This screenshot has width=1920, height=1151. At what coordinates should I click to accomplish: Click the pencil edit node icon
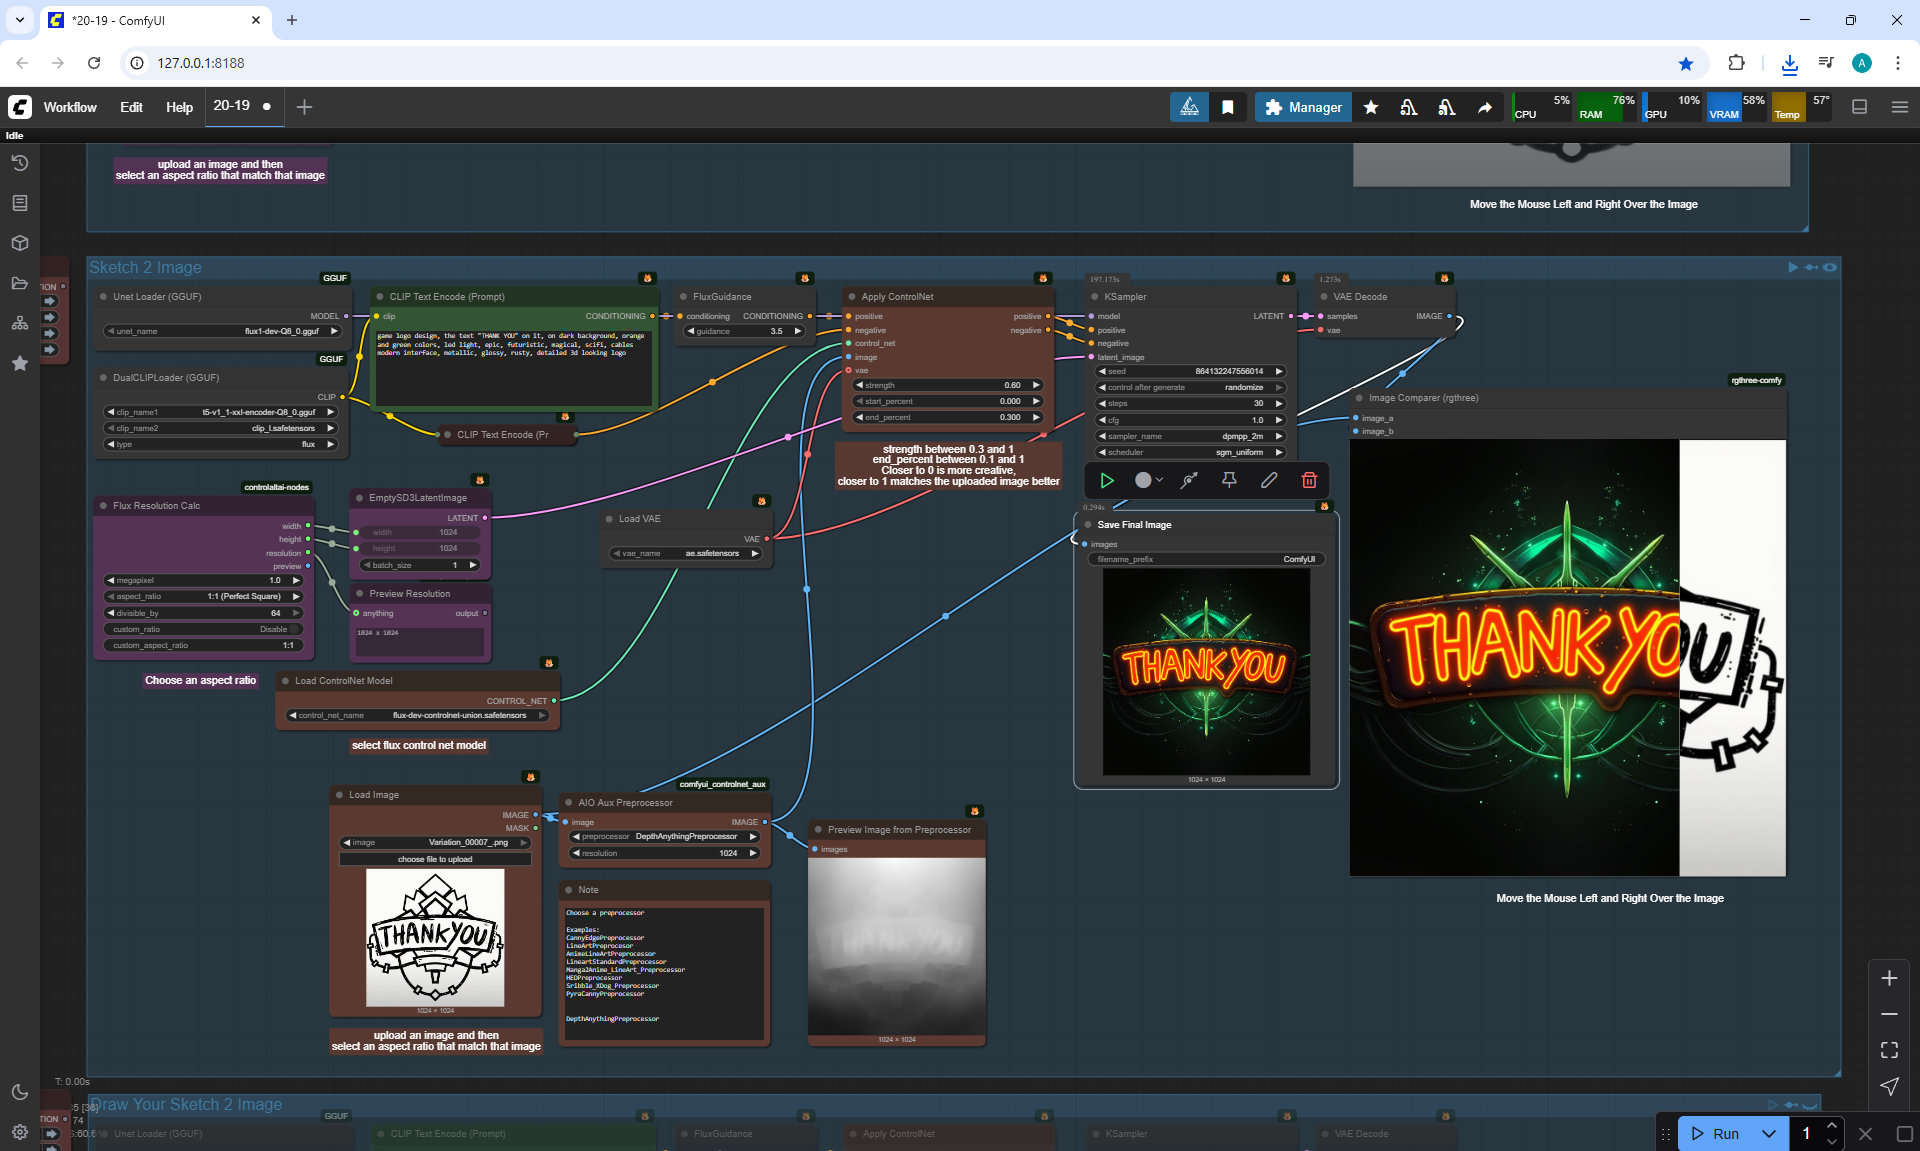pos(1269,480)
